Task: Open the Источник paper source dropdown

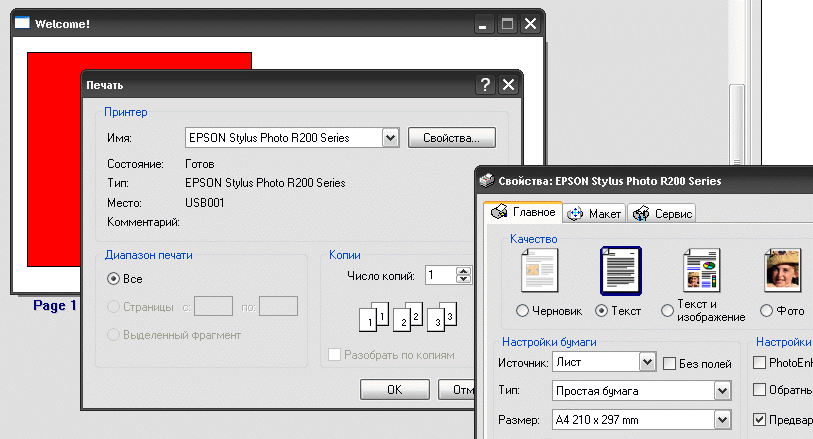Action: [x=647, y=362]
